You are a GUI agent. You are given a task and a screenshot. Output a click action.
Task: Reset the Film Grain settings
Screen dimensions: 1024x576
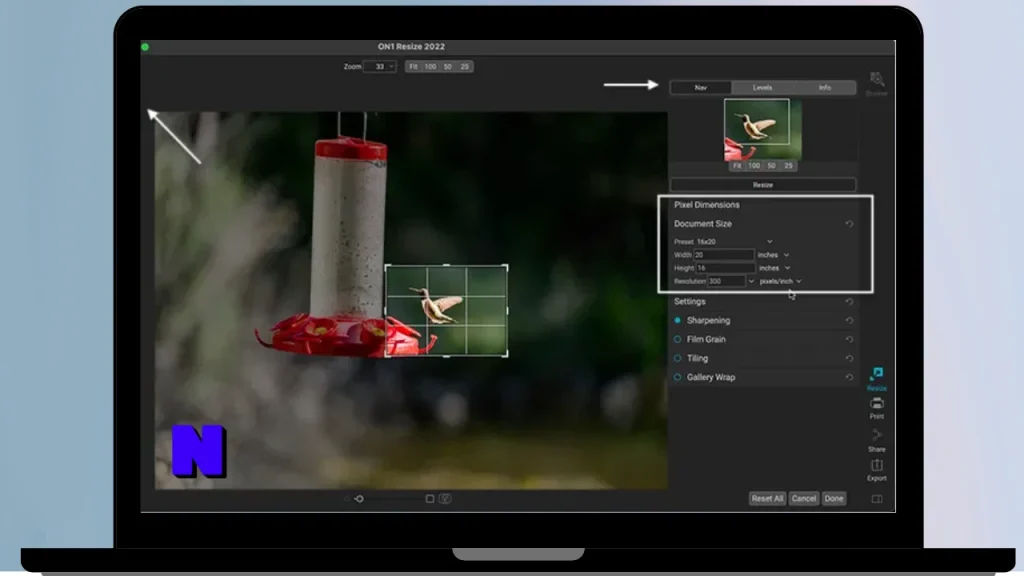click(x=849, y=340)
